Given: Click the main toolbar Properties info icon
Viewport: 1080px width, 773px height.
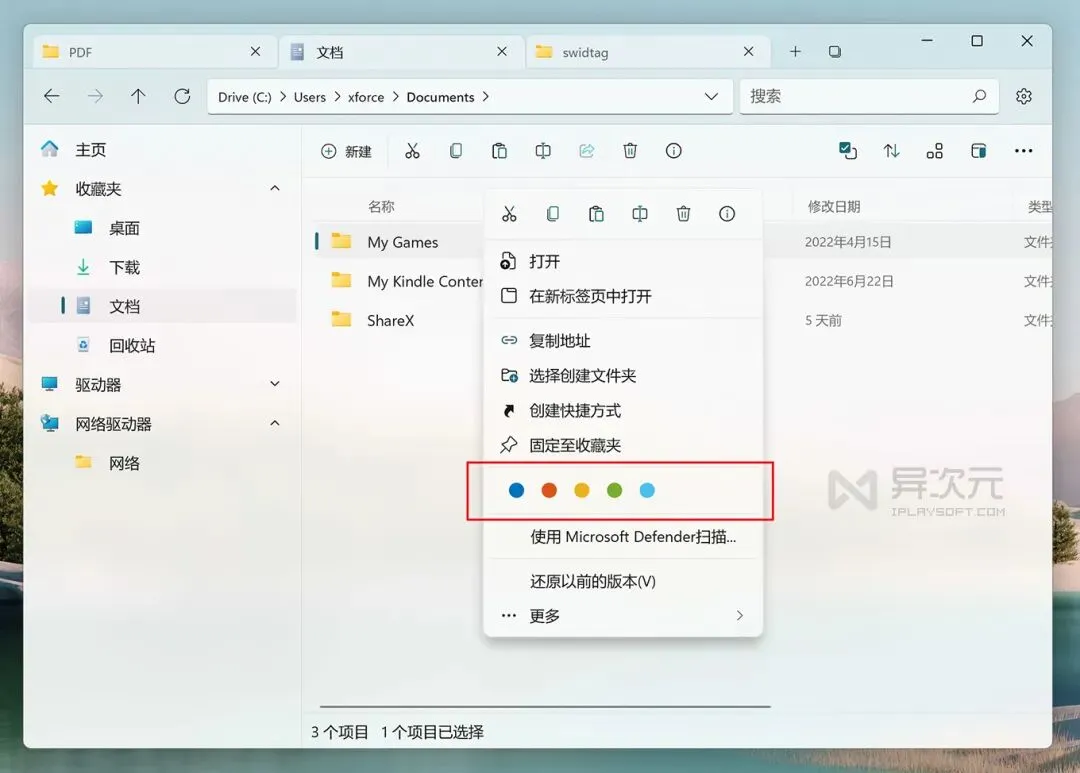Looking at the screenshot, I should pos(674,151).
